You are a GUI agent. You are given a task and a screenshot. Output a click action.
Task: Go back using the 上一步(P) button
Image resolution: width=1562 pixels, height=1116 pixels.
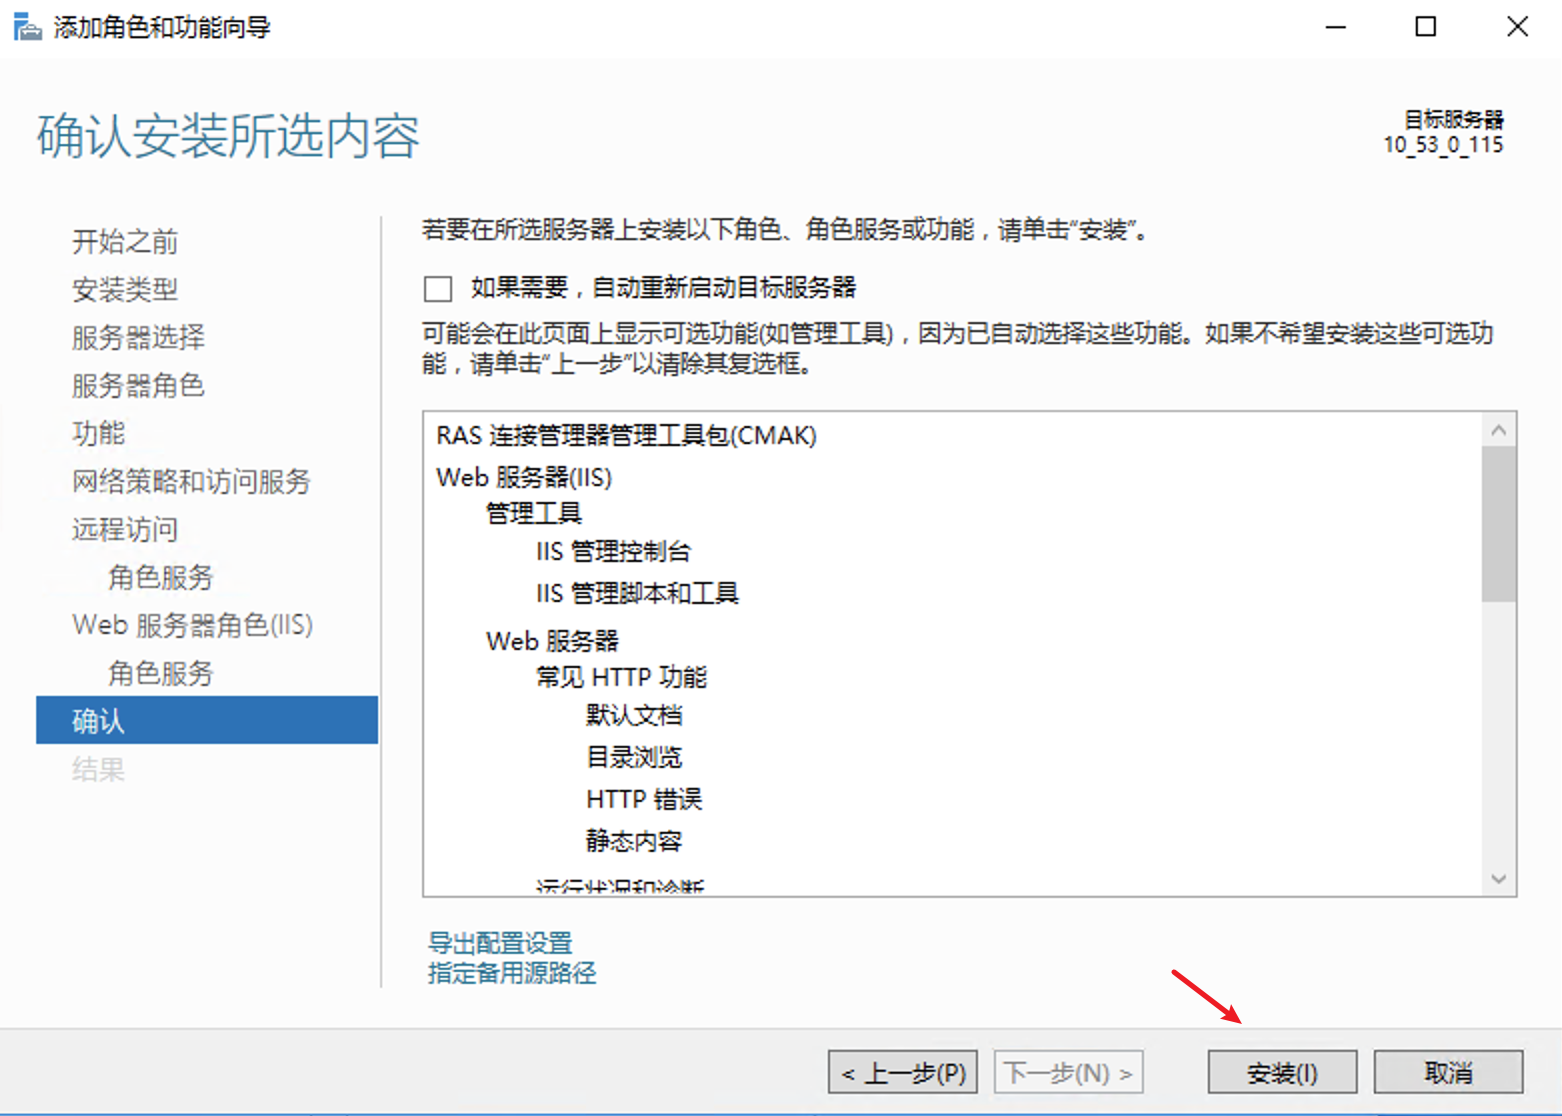click(901, 1071)
